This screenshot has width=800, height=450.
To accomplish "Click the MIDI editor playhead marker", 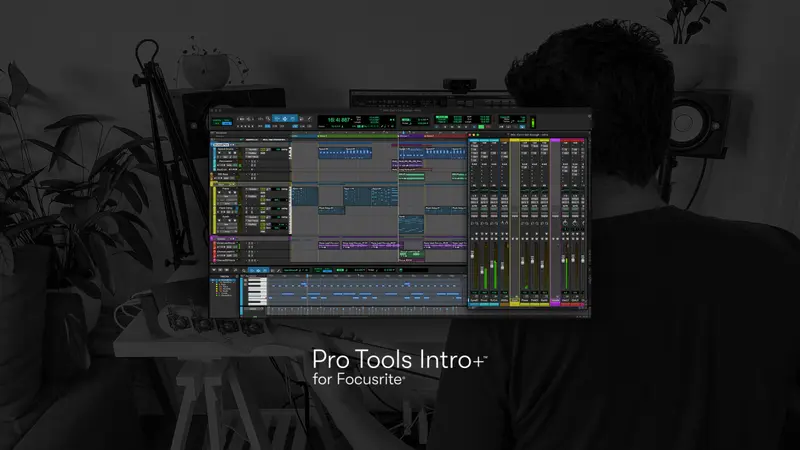I will click(307, 276).
